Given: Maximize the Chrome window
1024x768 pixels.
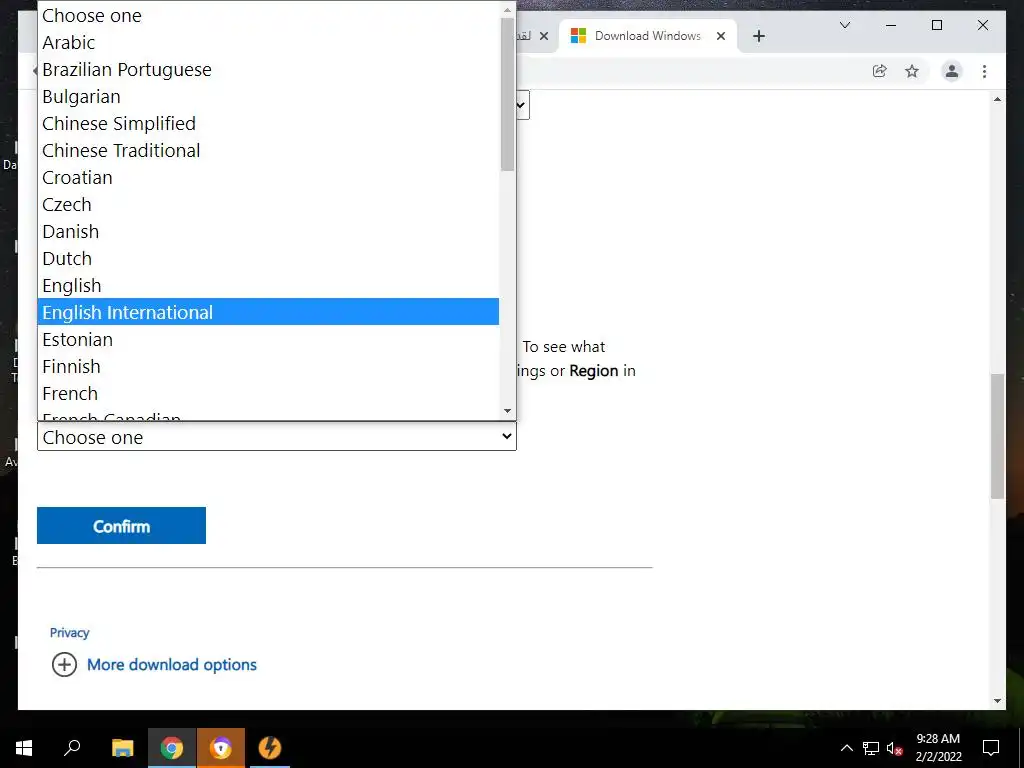Looking at the screenshot, I should pos(936,25).
